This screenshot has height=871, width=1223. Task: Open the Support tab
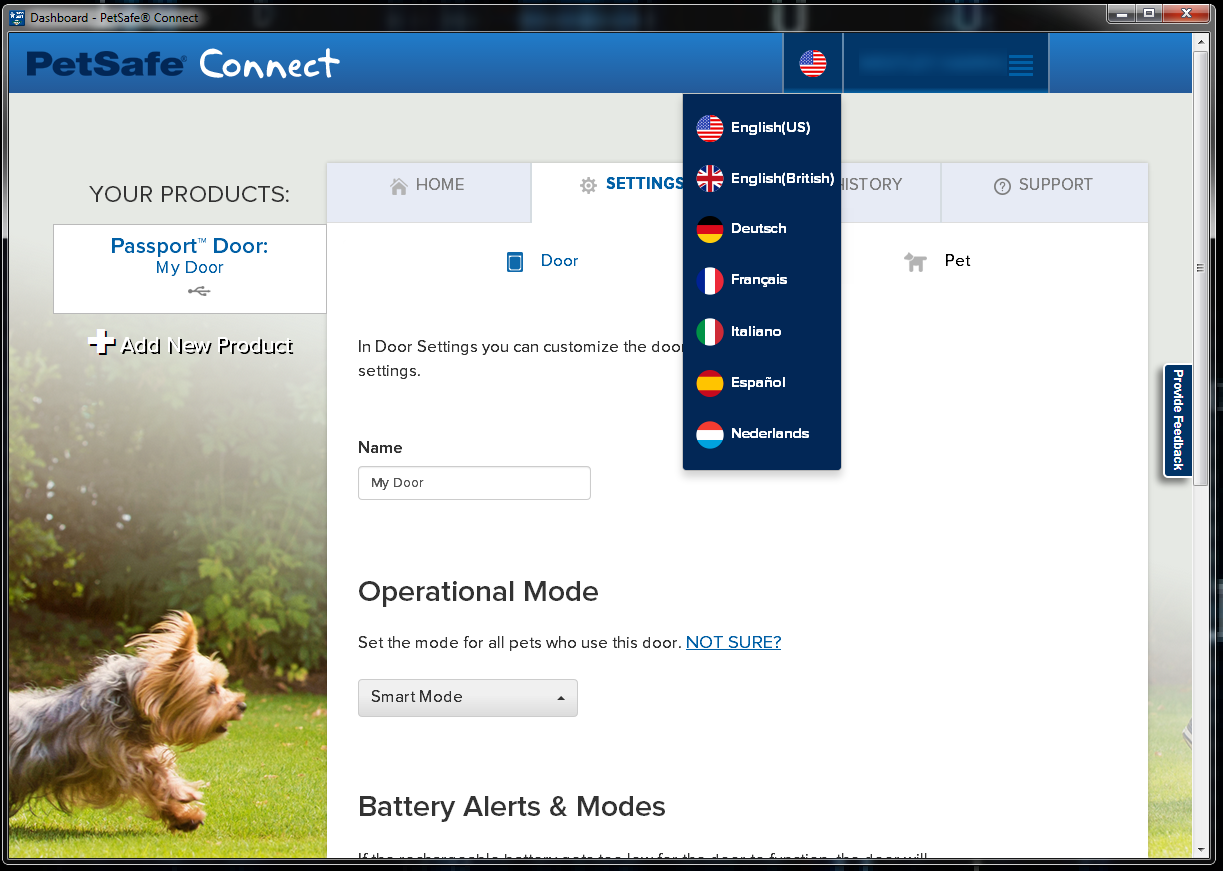[x=1043, y=185]
